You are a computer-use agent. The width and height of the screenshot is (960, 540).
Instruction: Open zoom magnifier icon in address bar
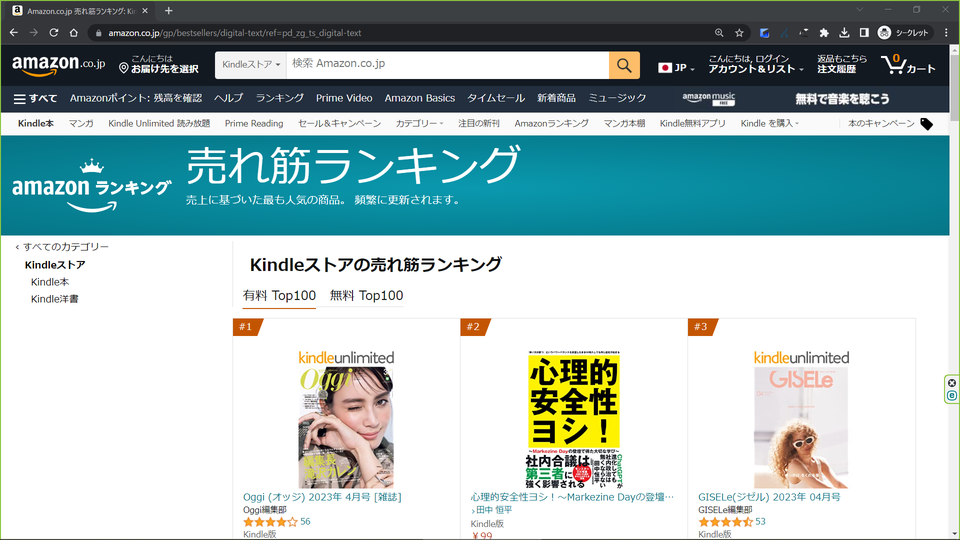coord(719,32)
